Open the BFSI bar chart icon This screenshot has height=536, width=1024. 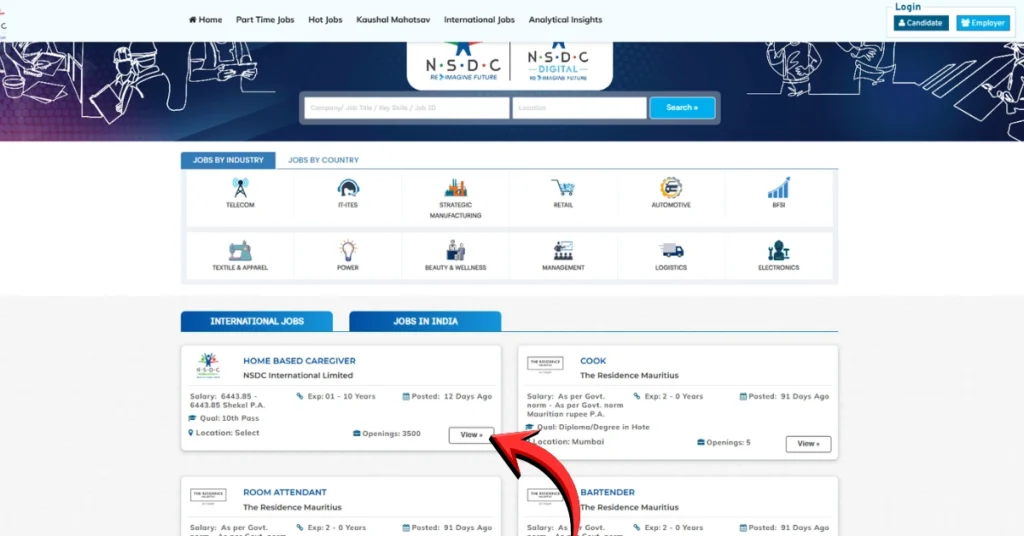(x=778, y=188)
